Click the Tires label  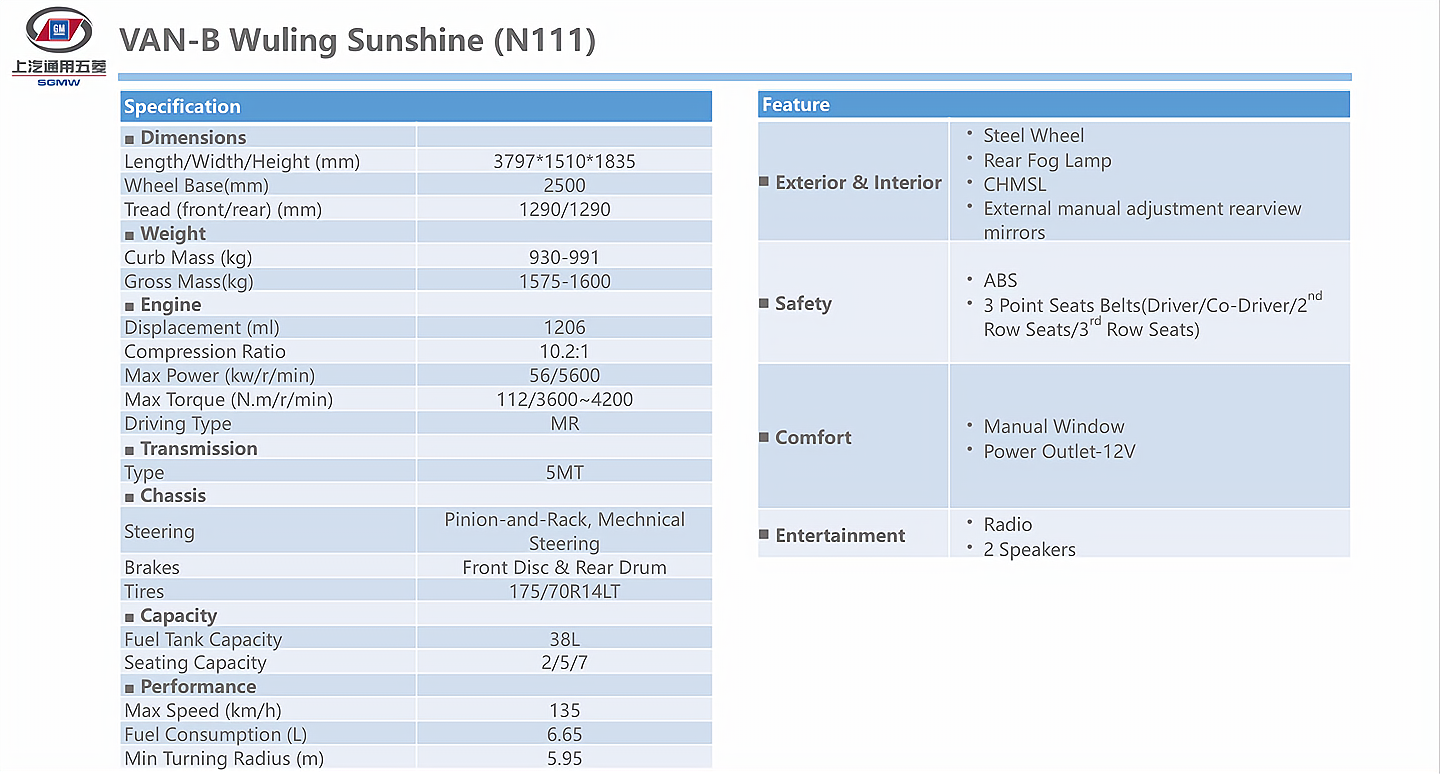144,591
